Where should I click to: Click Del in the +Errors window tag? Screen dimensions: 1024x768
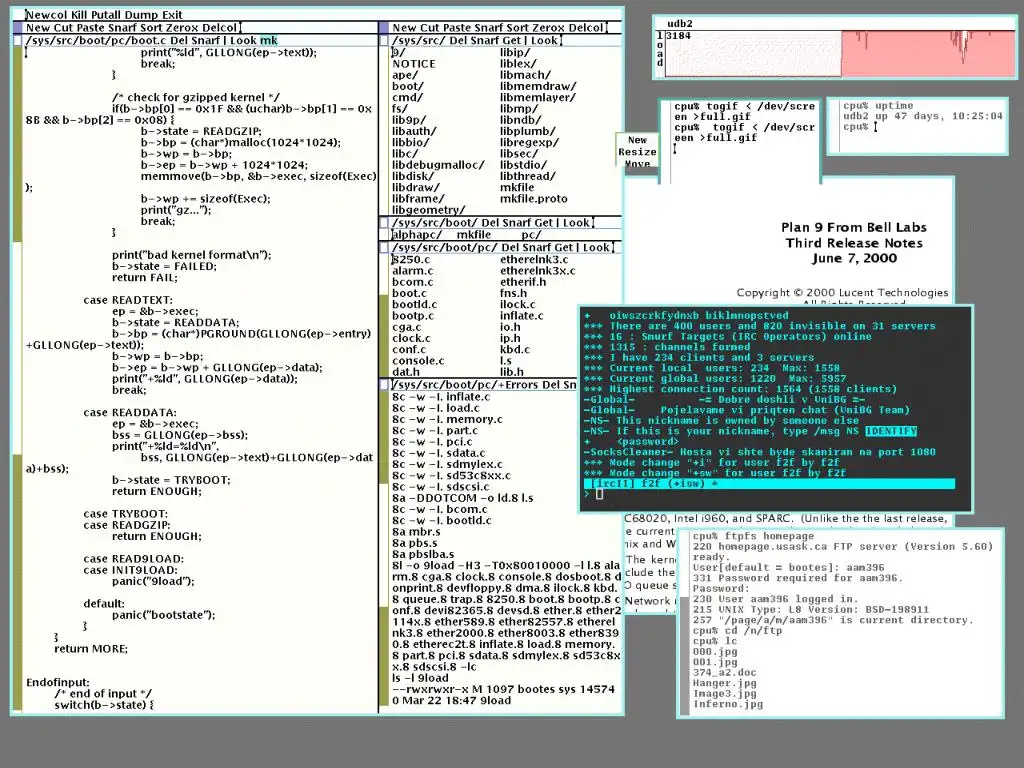tap(549, 385)
